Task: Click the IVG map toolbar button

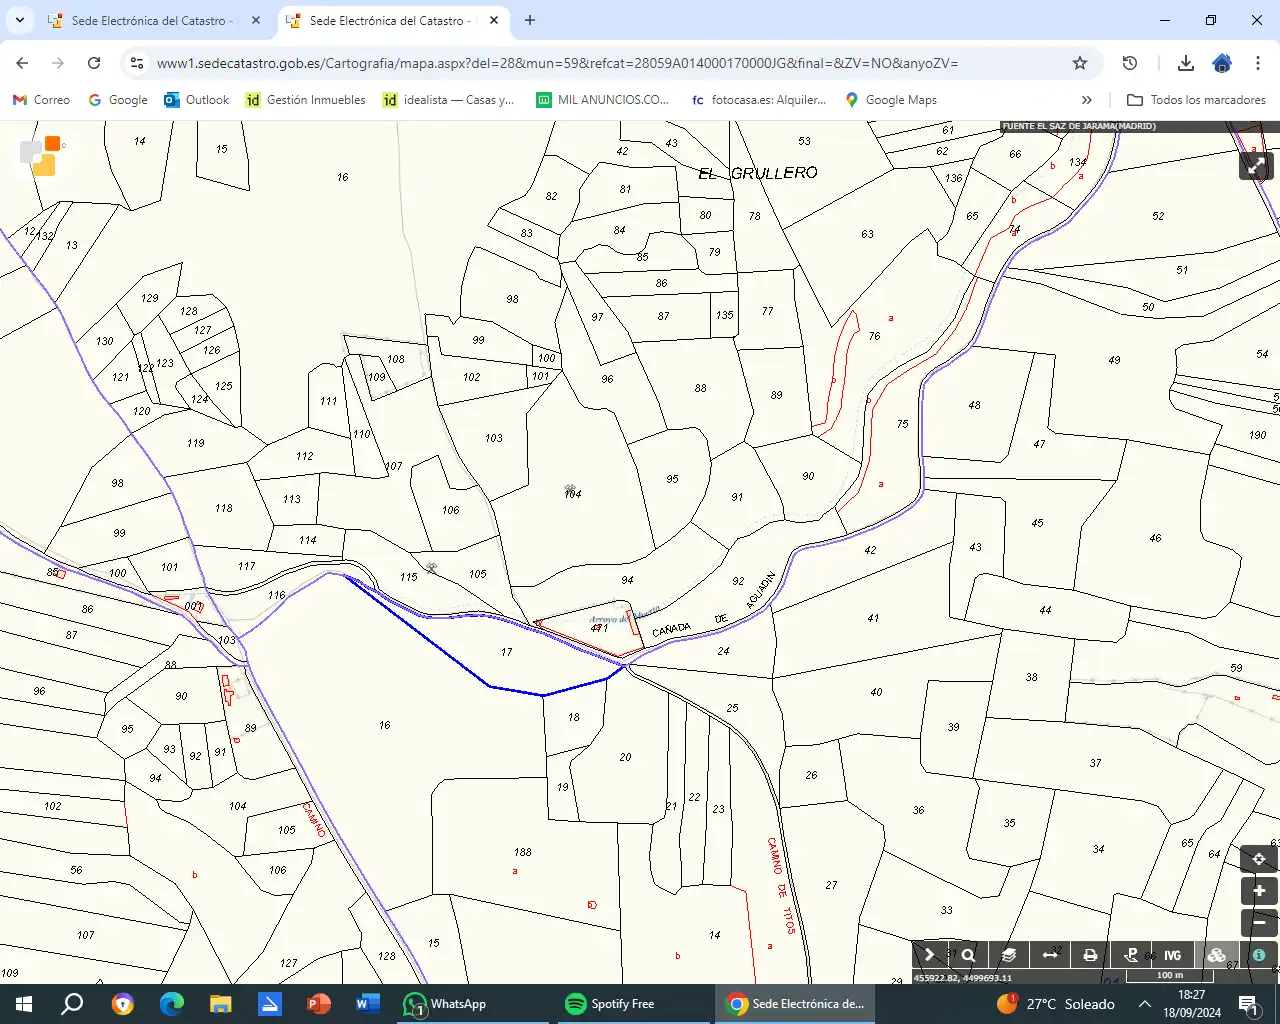Action: coord(1173,955)
